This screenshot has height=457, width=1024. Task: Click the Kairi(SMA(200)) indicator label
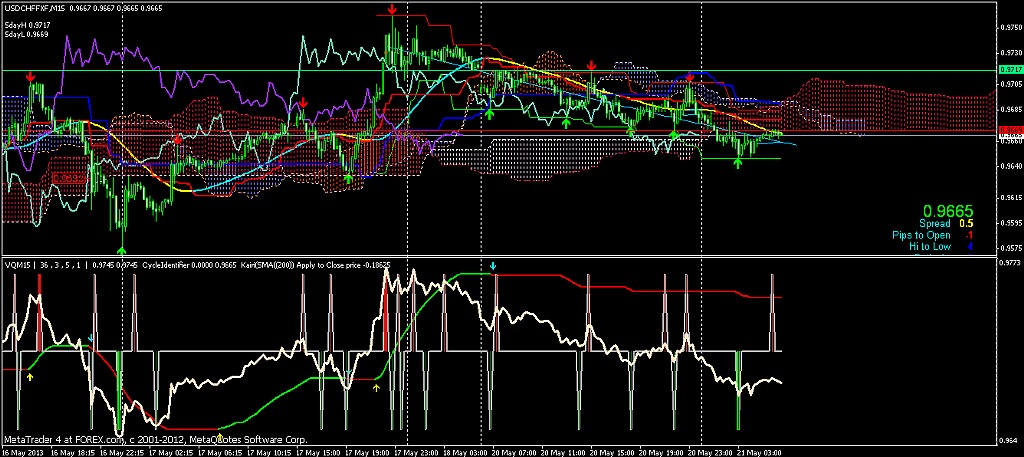(x=268, y=265)
